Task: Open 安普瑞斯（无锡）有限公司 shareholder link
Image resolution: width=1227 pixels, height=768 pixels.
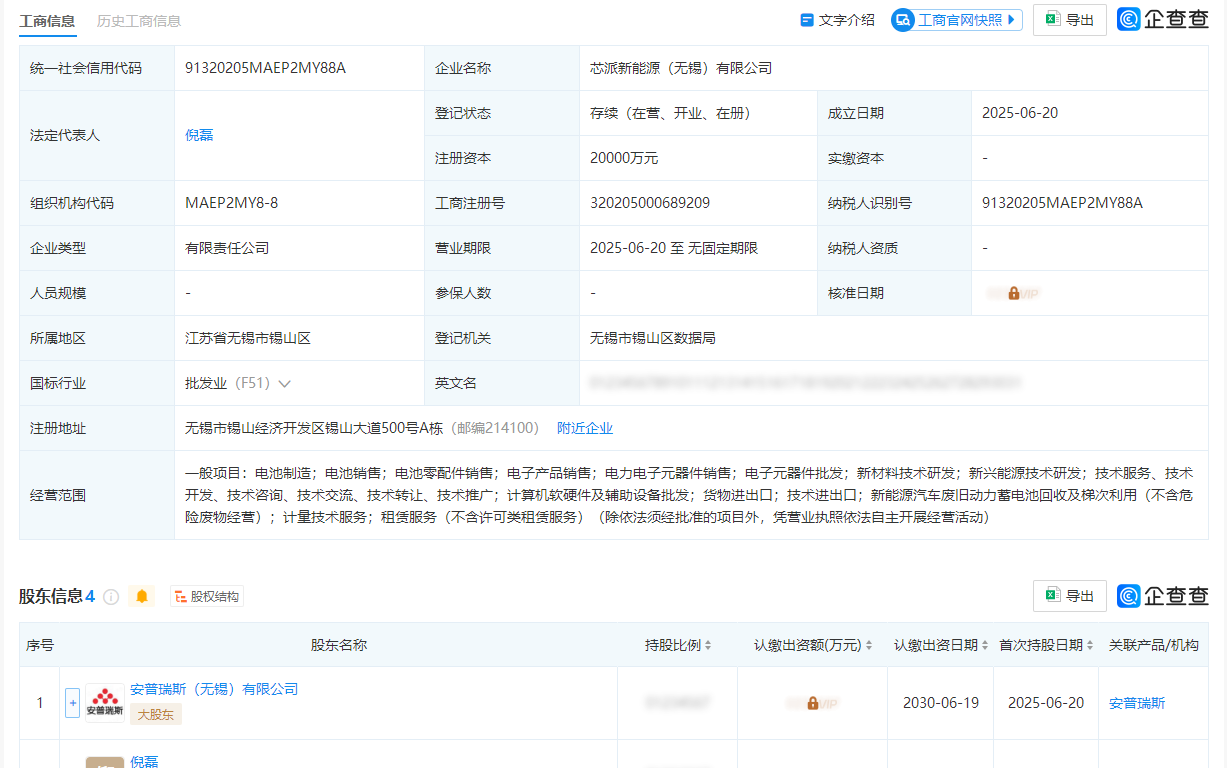Action: tap(214, 689)
